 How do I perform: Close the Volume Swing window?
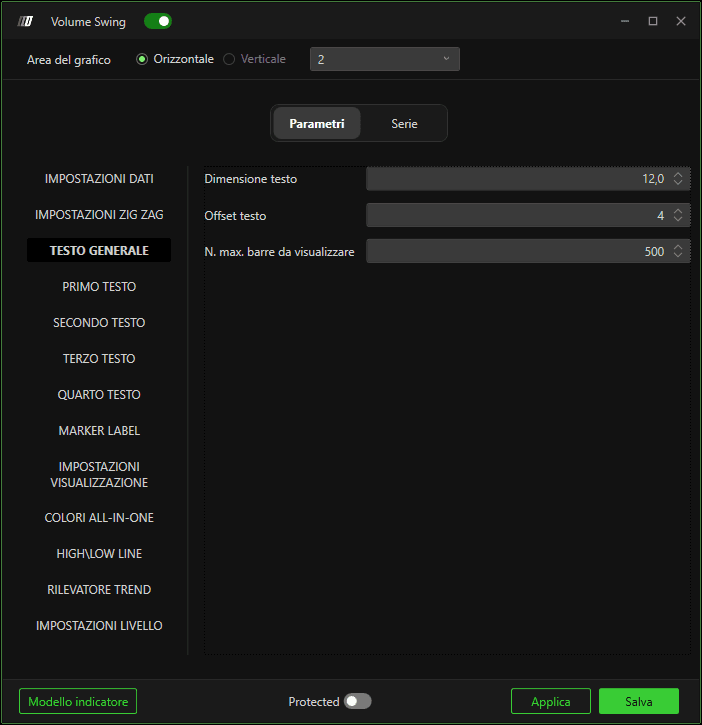(681, 21)
